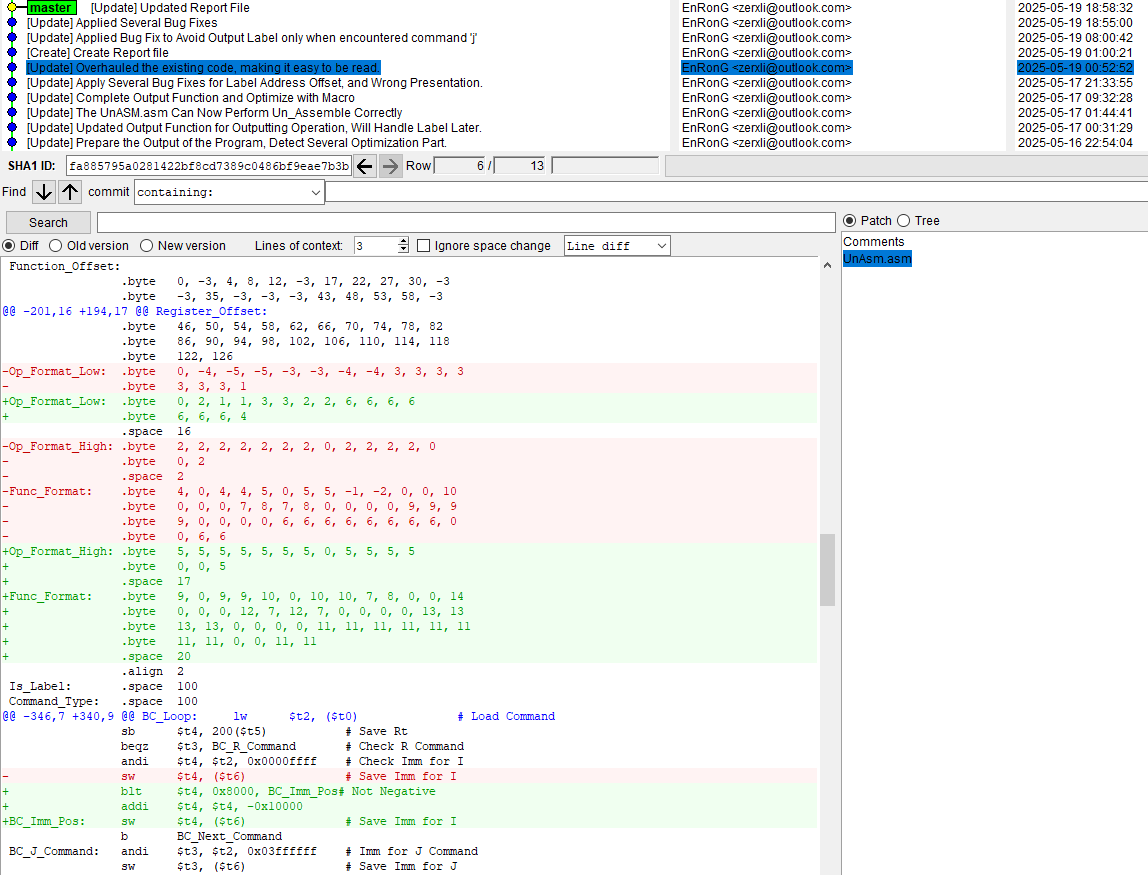This screenshot has height=875, width=1148.
Task: Find previous commit with up arrow
Action: 70,192
